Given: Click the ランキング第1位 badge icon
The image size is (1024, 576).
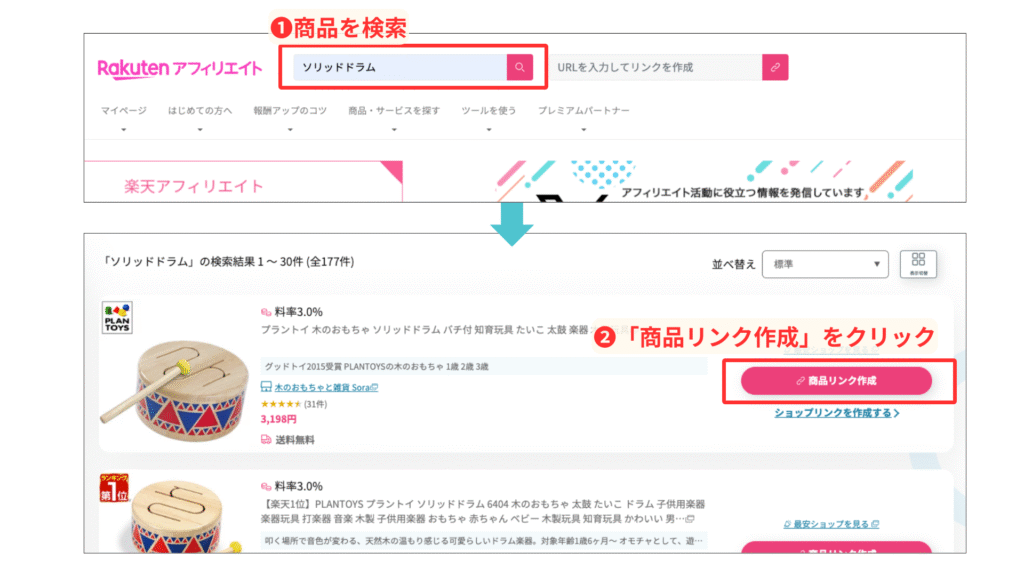Looking at the screenshot, I should 114,488.
